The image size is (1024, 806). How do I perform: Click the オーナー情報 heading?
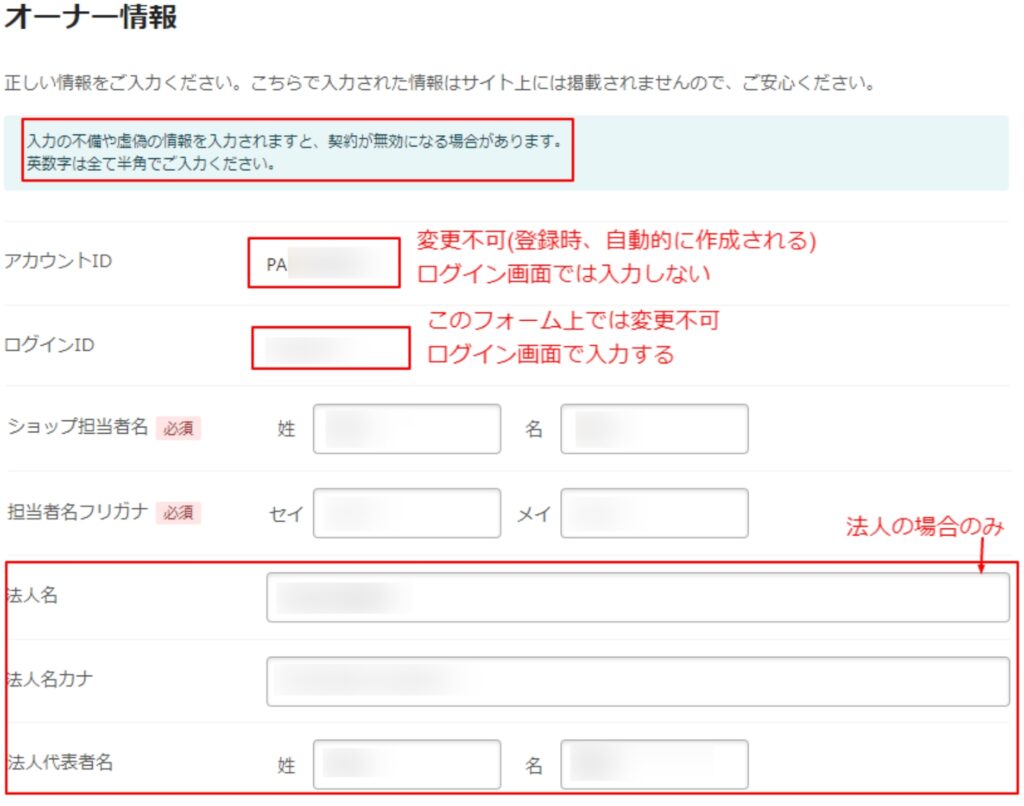click(x=91, y=18)
